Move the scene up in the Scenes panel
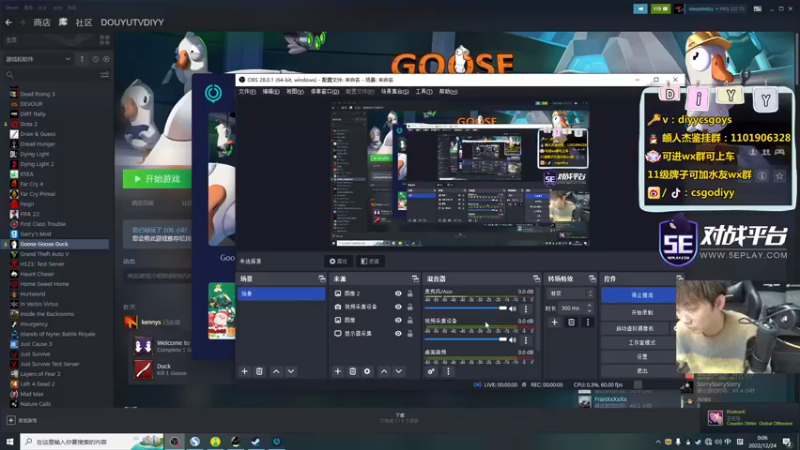 (x=276, y=371)
